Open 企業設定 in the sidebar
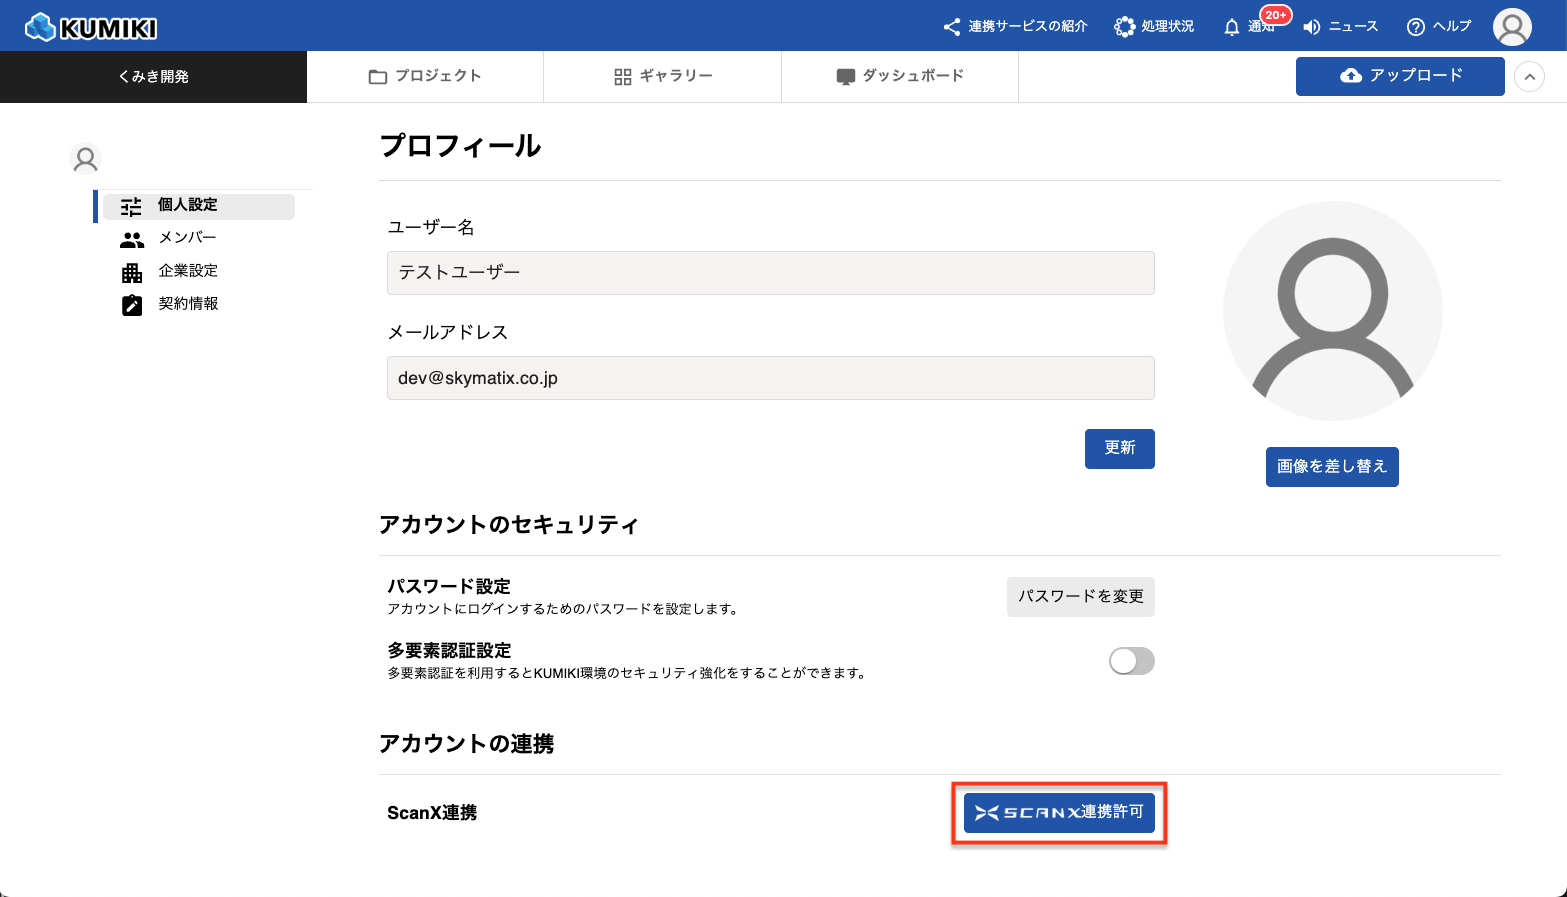Viewport: 1567px width, 897px height. coord(187,271)
